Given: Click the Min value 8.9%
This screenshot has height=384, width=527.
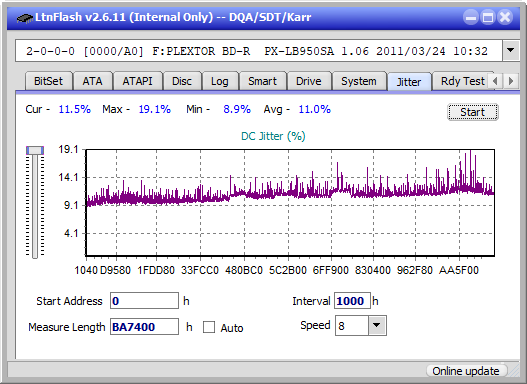Looking at the screenshot, I should point(237,109).
